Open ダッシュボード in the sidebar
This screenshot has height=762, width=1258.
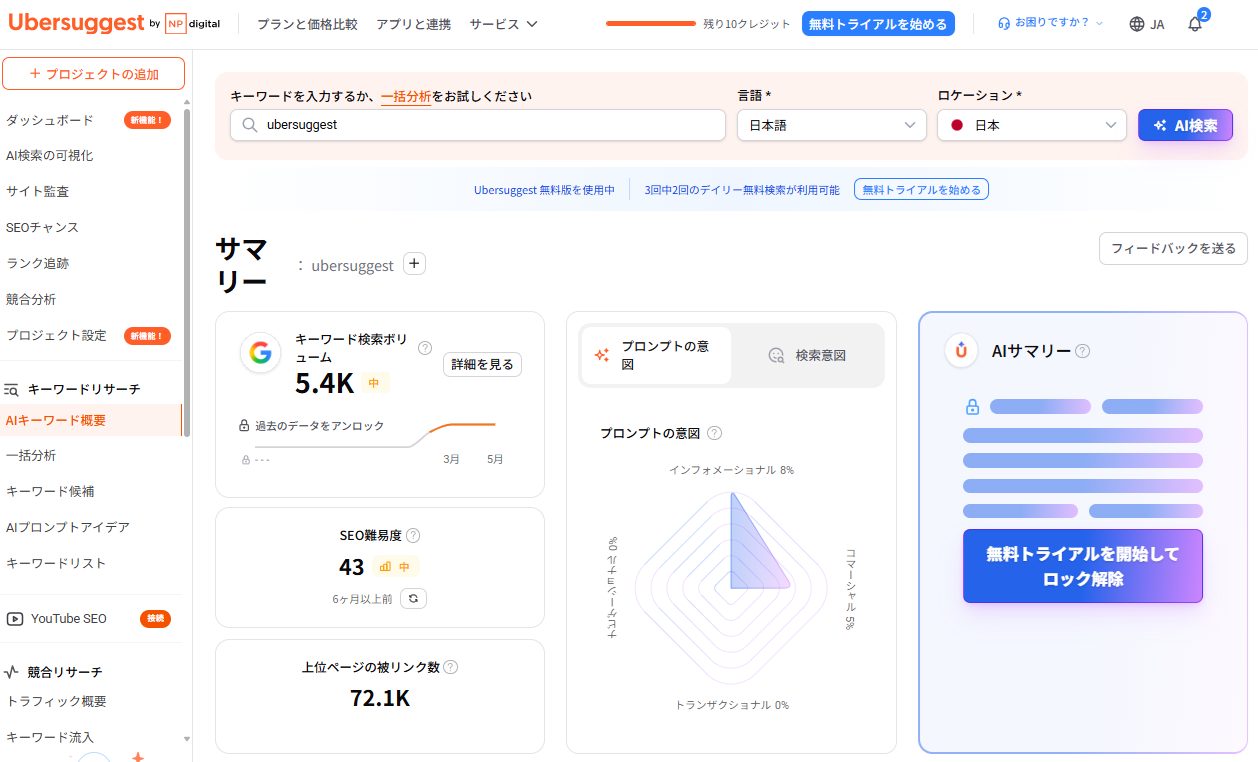[x=50, y=120]
